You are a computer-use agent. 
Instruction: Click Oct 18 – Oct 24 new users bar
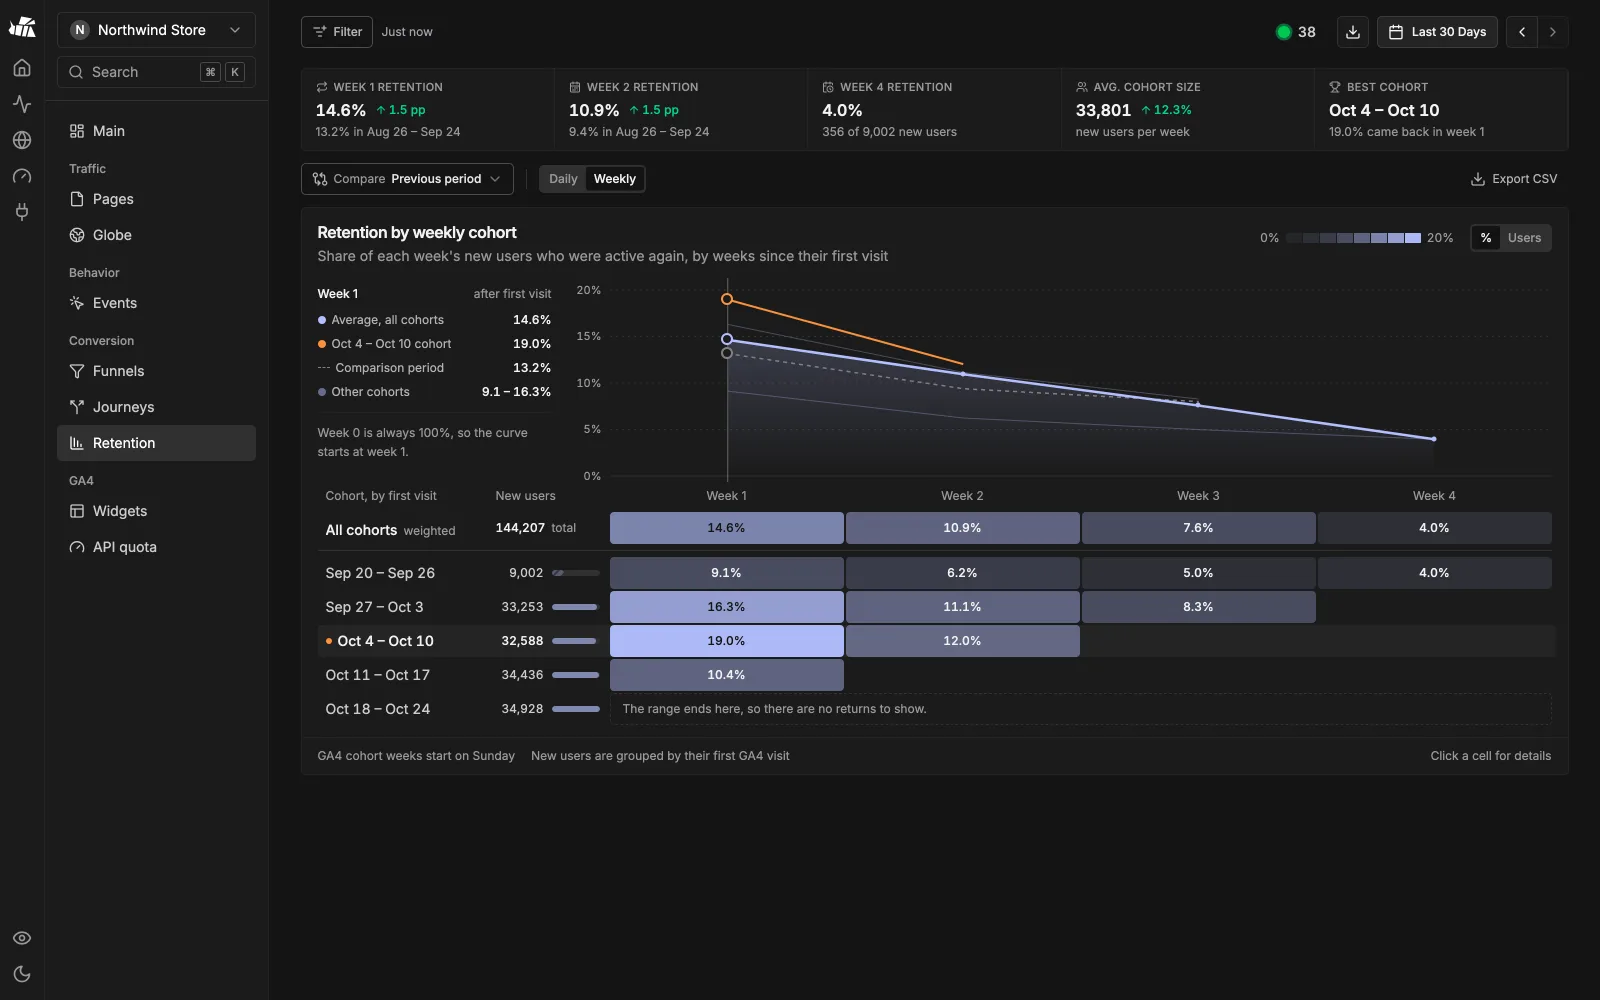click(x=576, y=709)
